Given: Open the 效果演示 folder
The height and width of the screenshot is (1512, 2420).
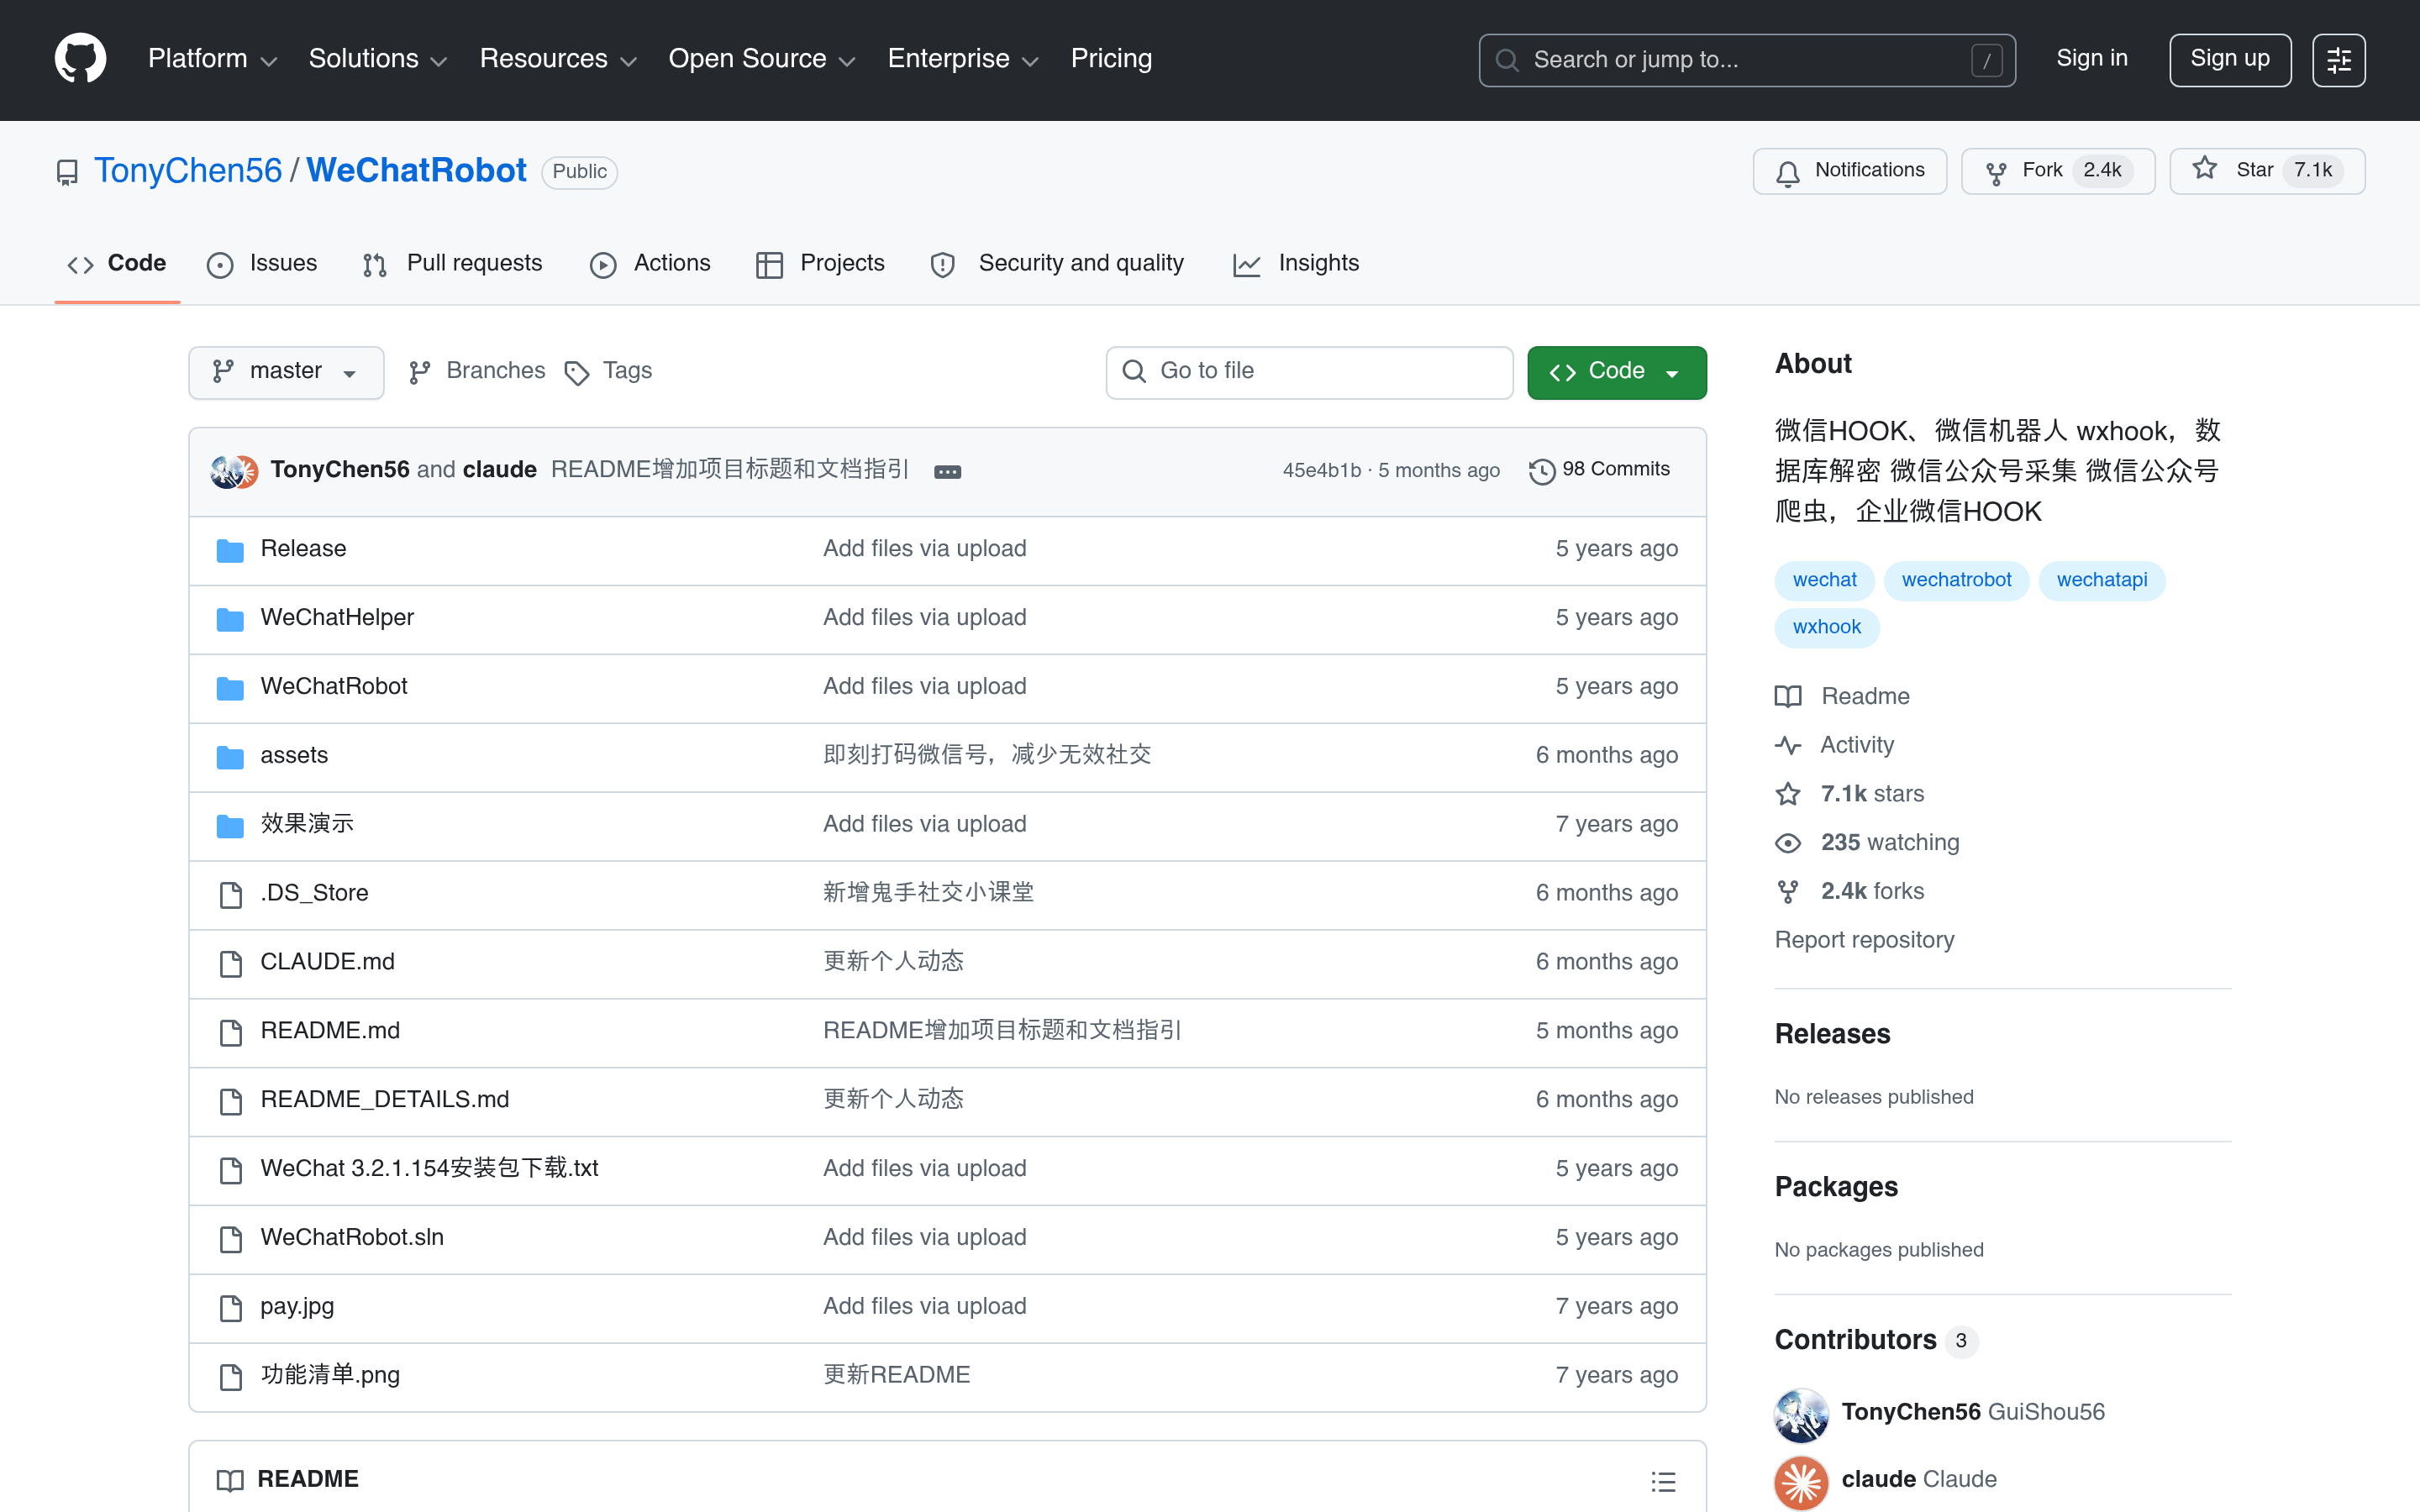Looking at the screenshot, I should point(307,824).
